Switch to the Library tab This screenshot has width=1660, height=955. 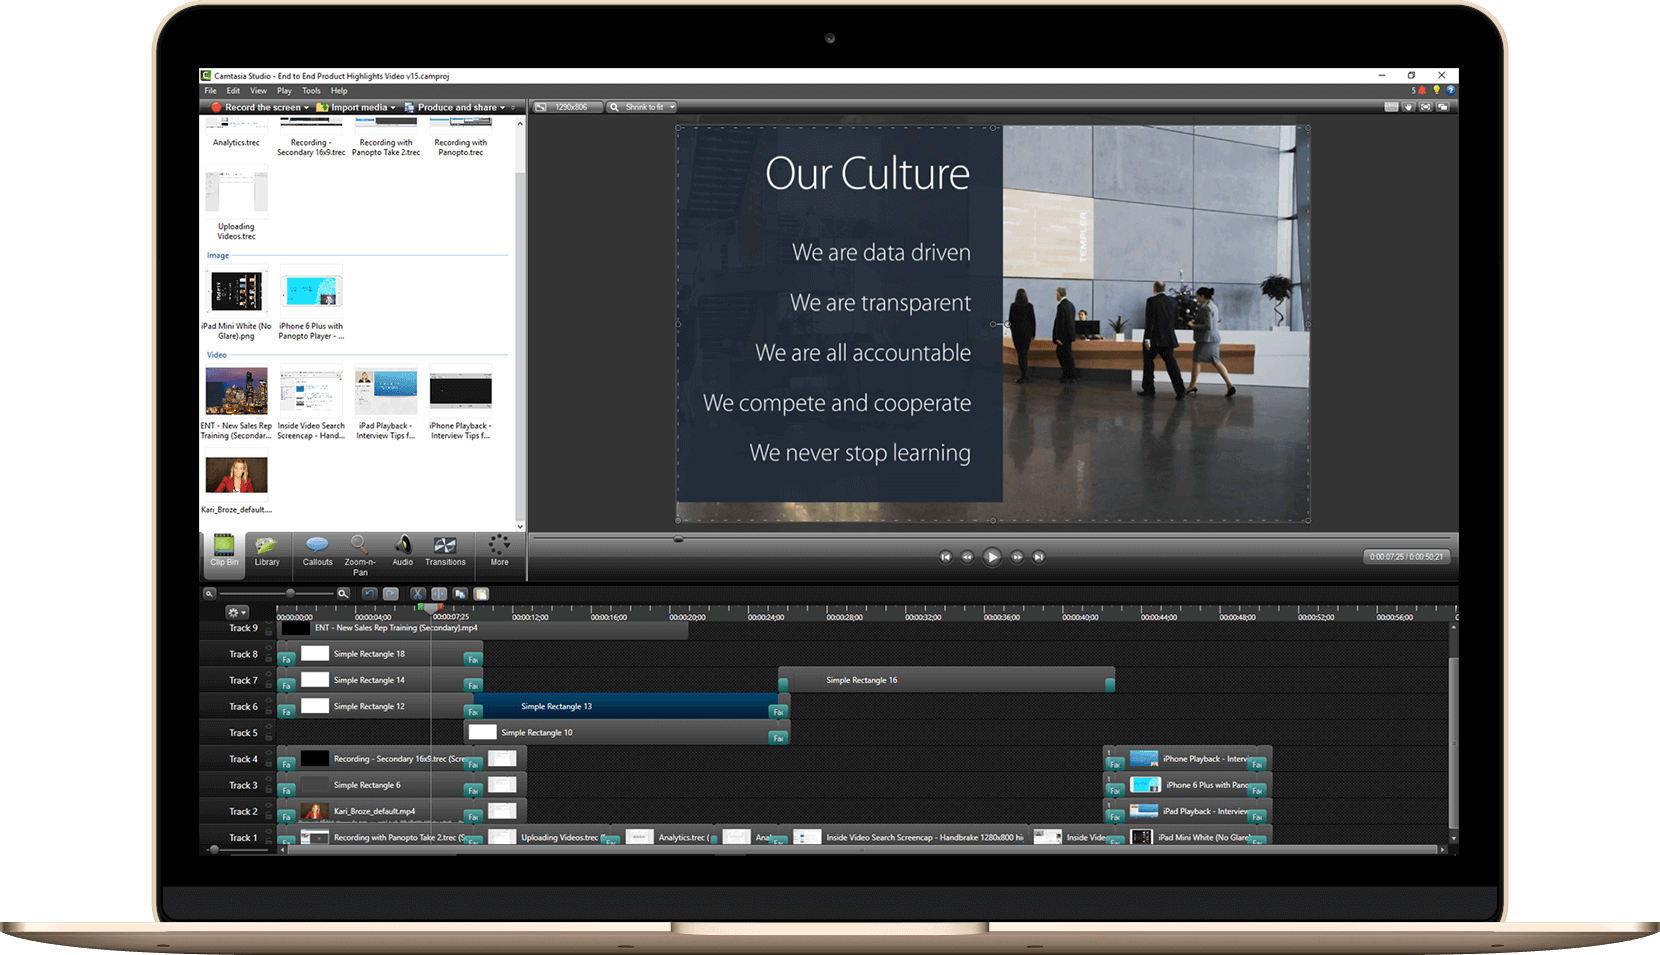[x=266, y=554]
